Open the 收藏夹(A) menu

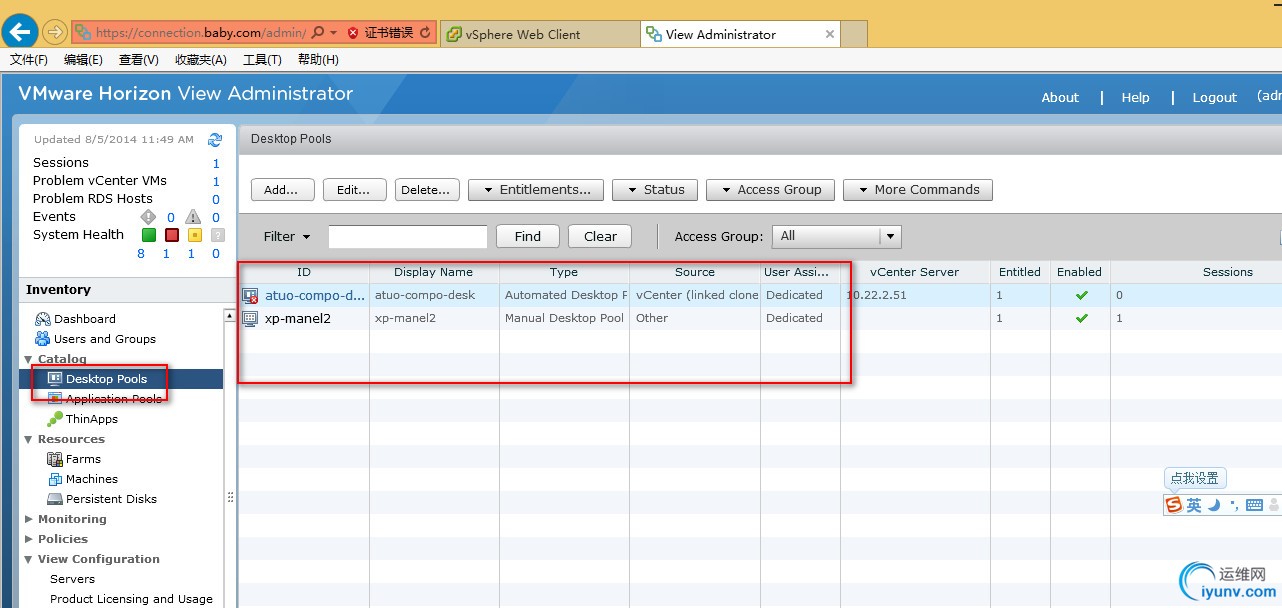click(200, 60)
